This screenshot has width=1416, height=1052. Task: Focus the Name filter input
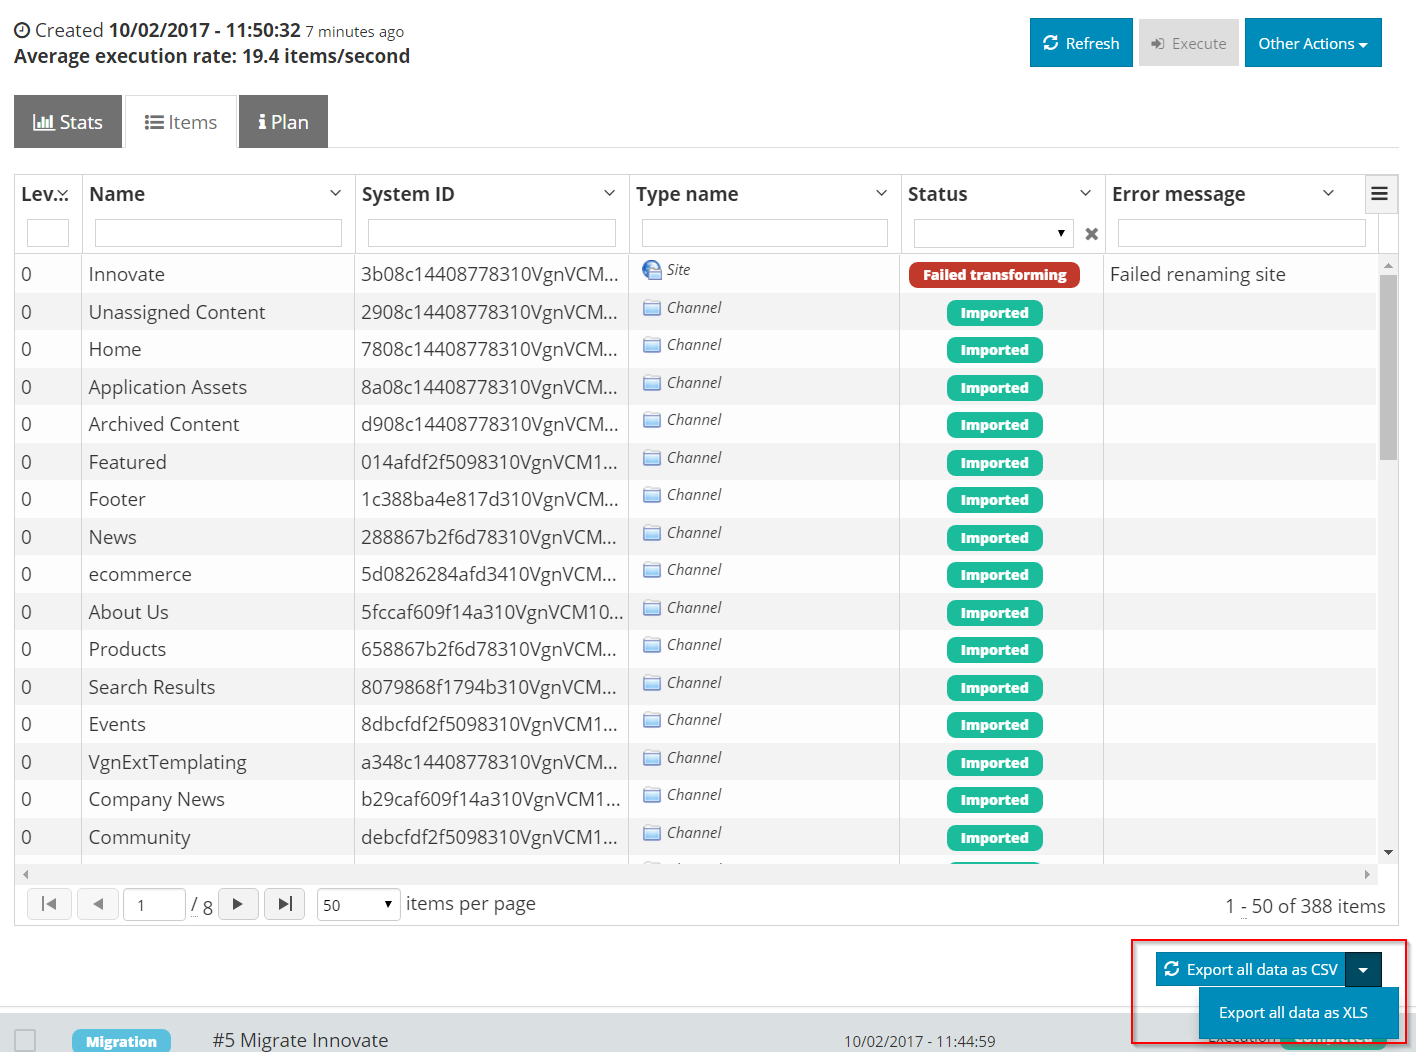(x=218, y=233)
